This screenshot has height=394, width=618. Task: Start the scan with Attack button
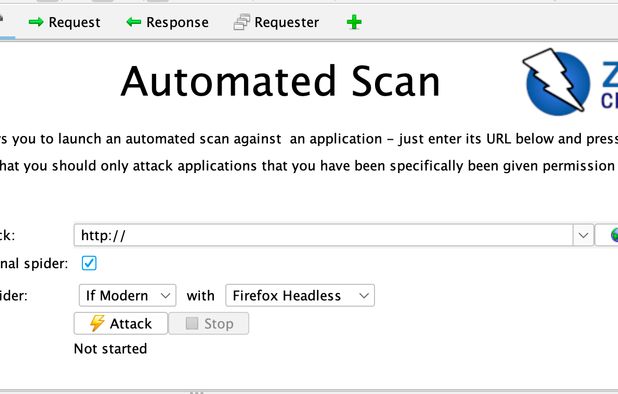tap(121, 323)
